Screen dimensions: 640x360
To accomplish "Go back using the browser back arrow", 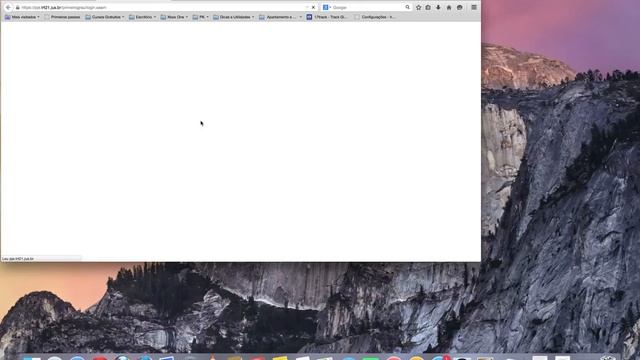I will (x=8, y=7).
